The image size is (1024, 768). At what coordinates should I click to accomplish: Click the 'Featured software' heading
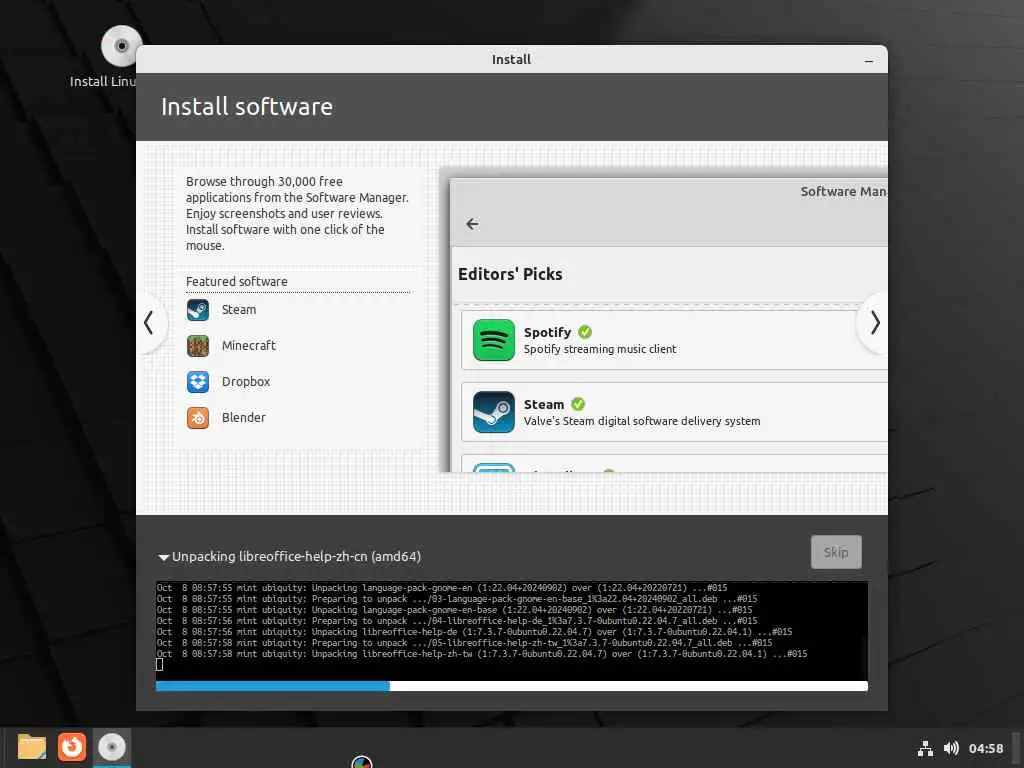click(236, 281)
